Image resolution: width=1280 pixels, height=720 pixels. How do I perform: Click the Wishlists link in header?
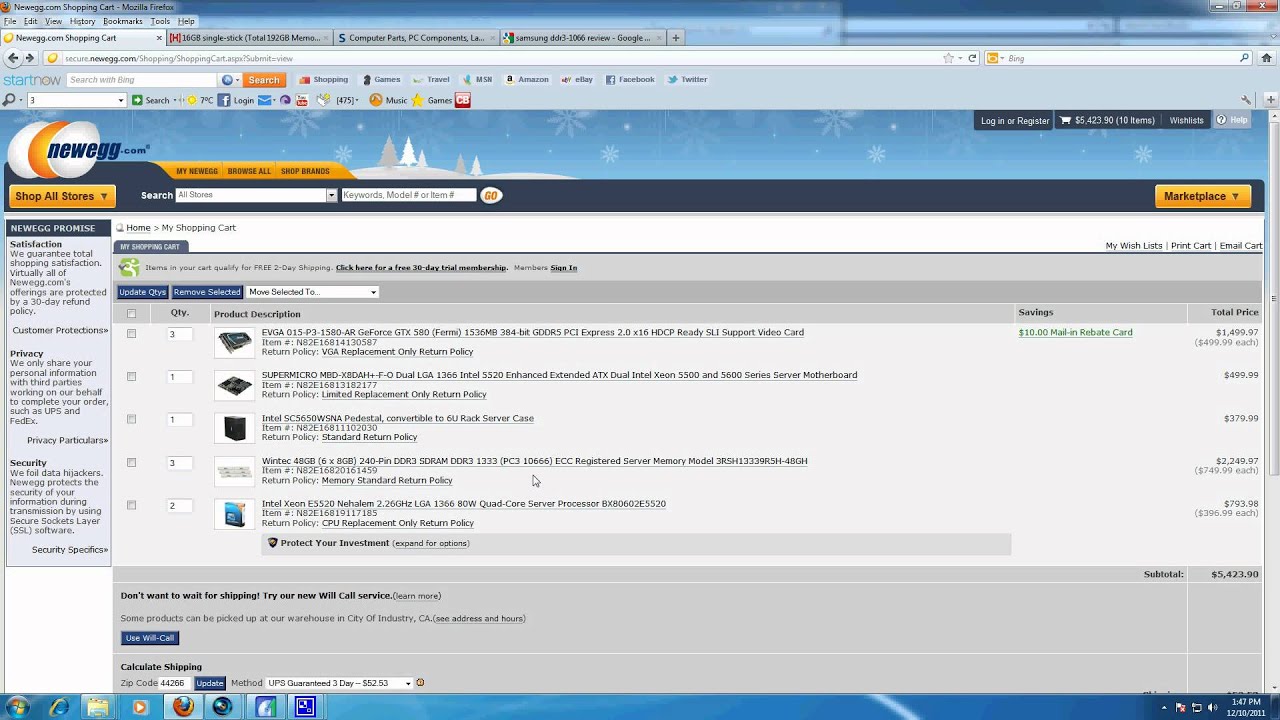[x=1186, y=121]
